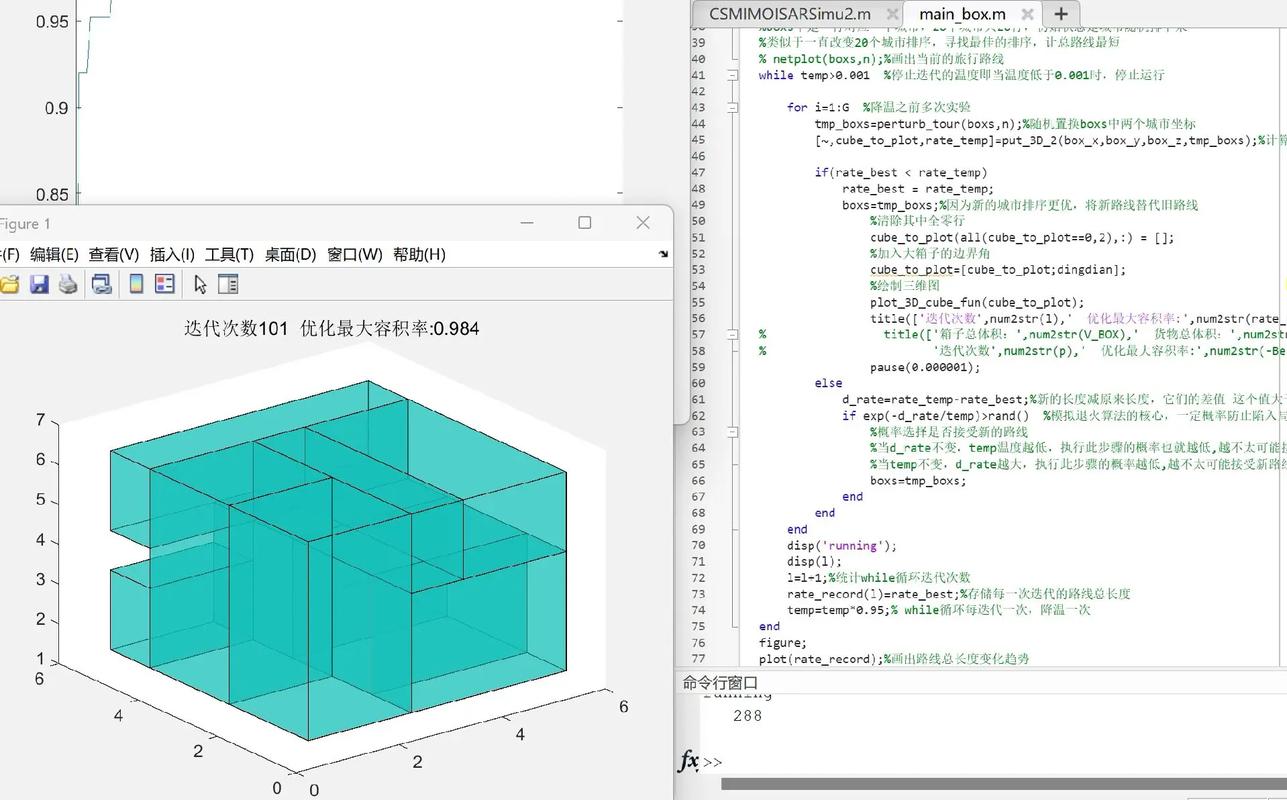Open the 工具(T) menu
The image size is (1287, 800).
[x=229, y=254]
